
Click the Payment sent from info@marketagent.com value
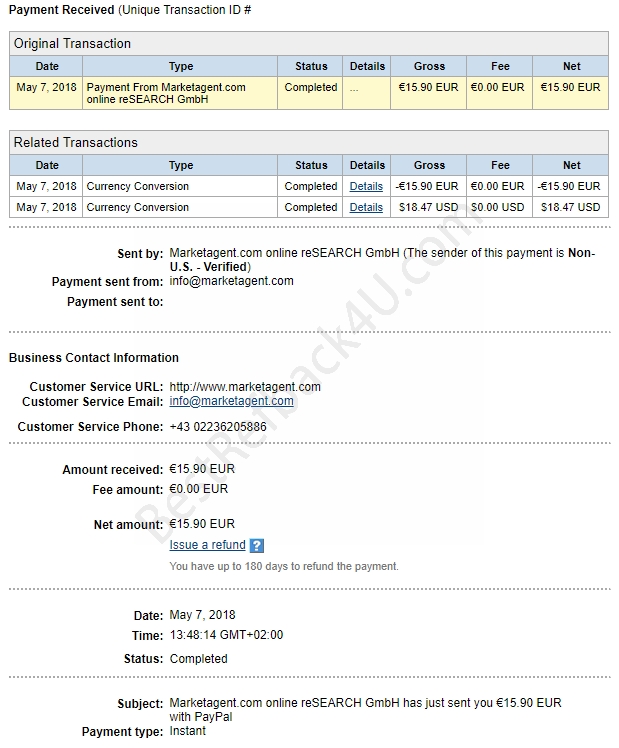[231, 281]
